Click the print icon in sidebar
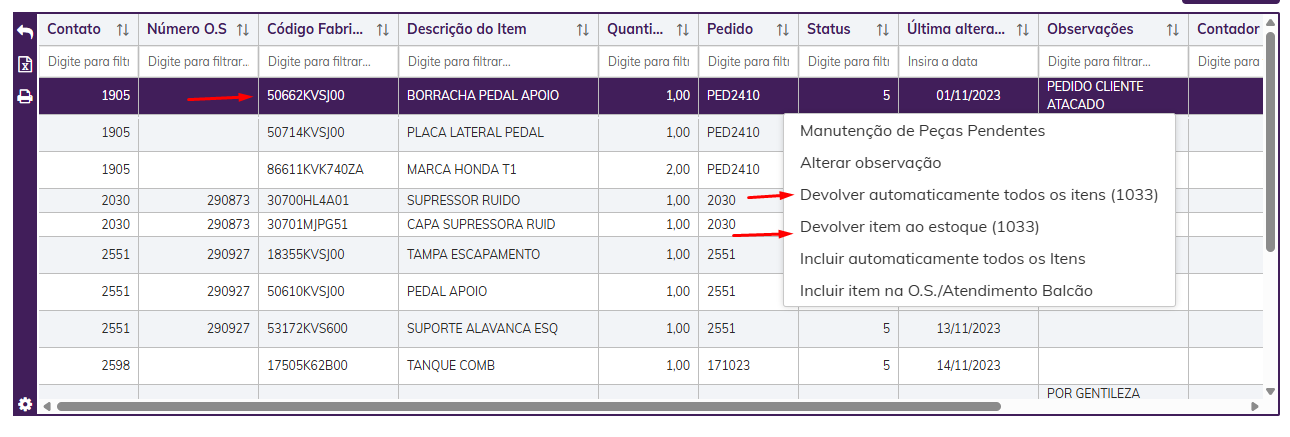 pyautogui.click(x=25, y=97)
